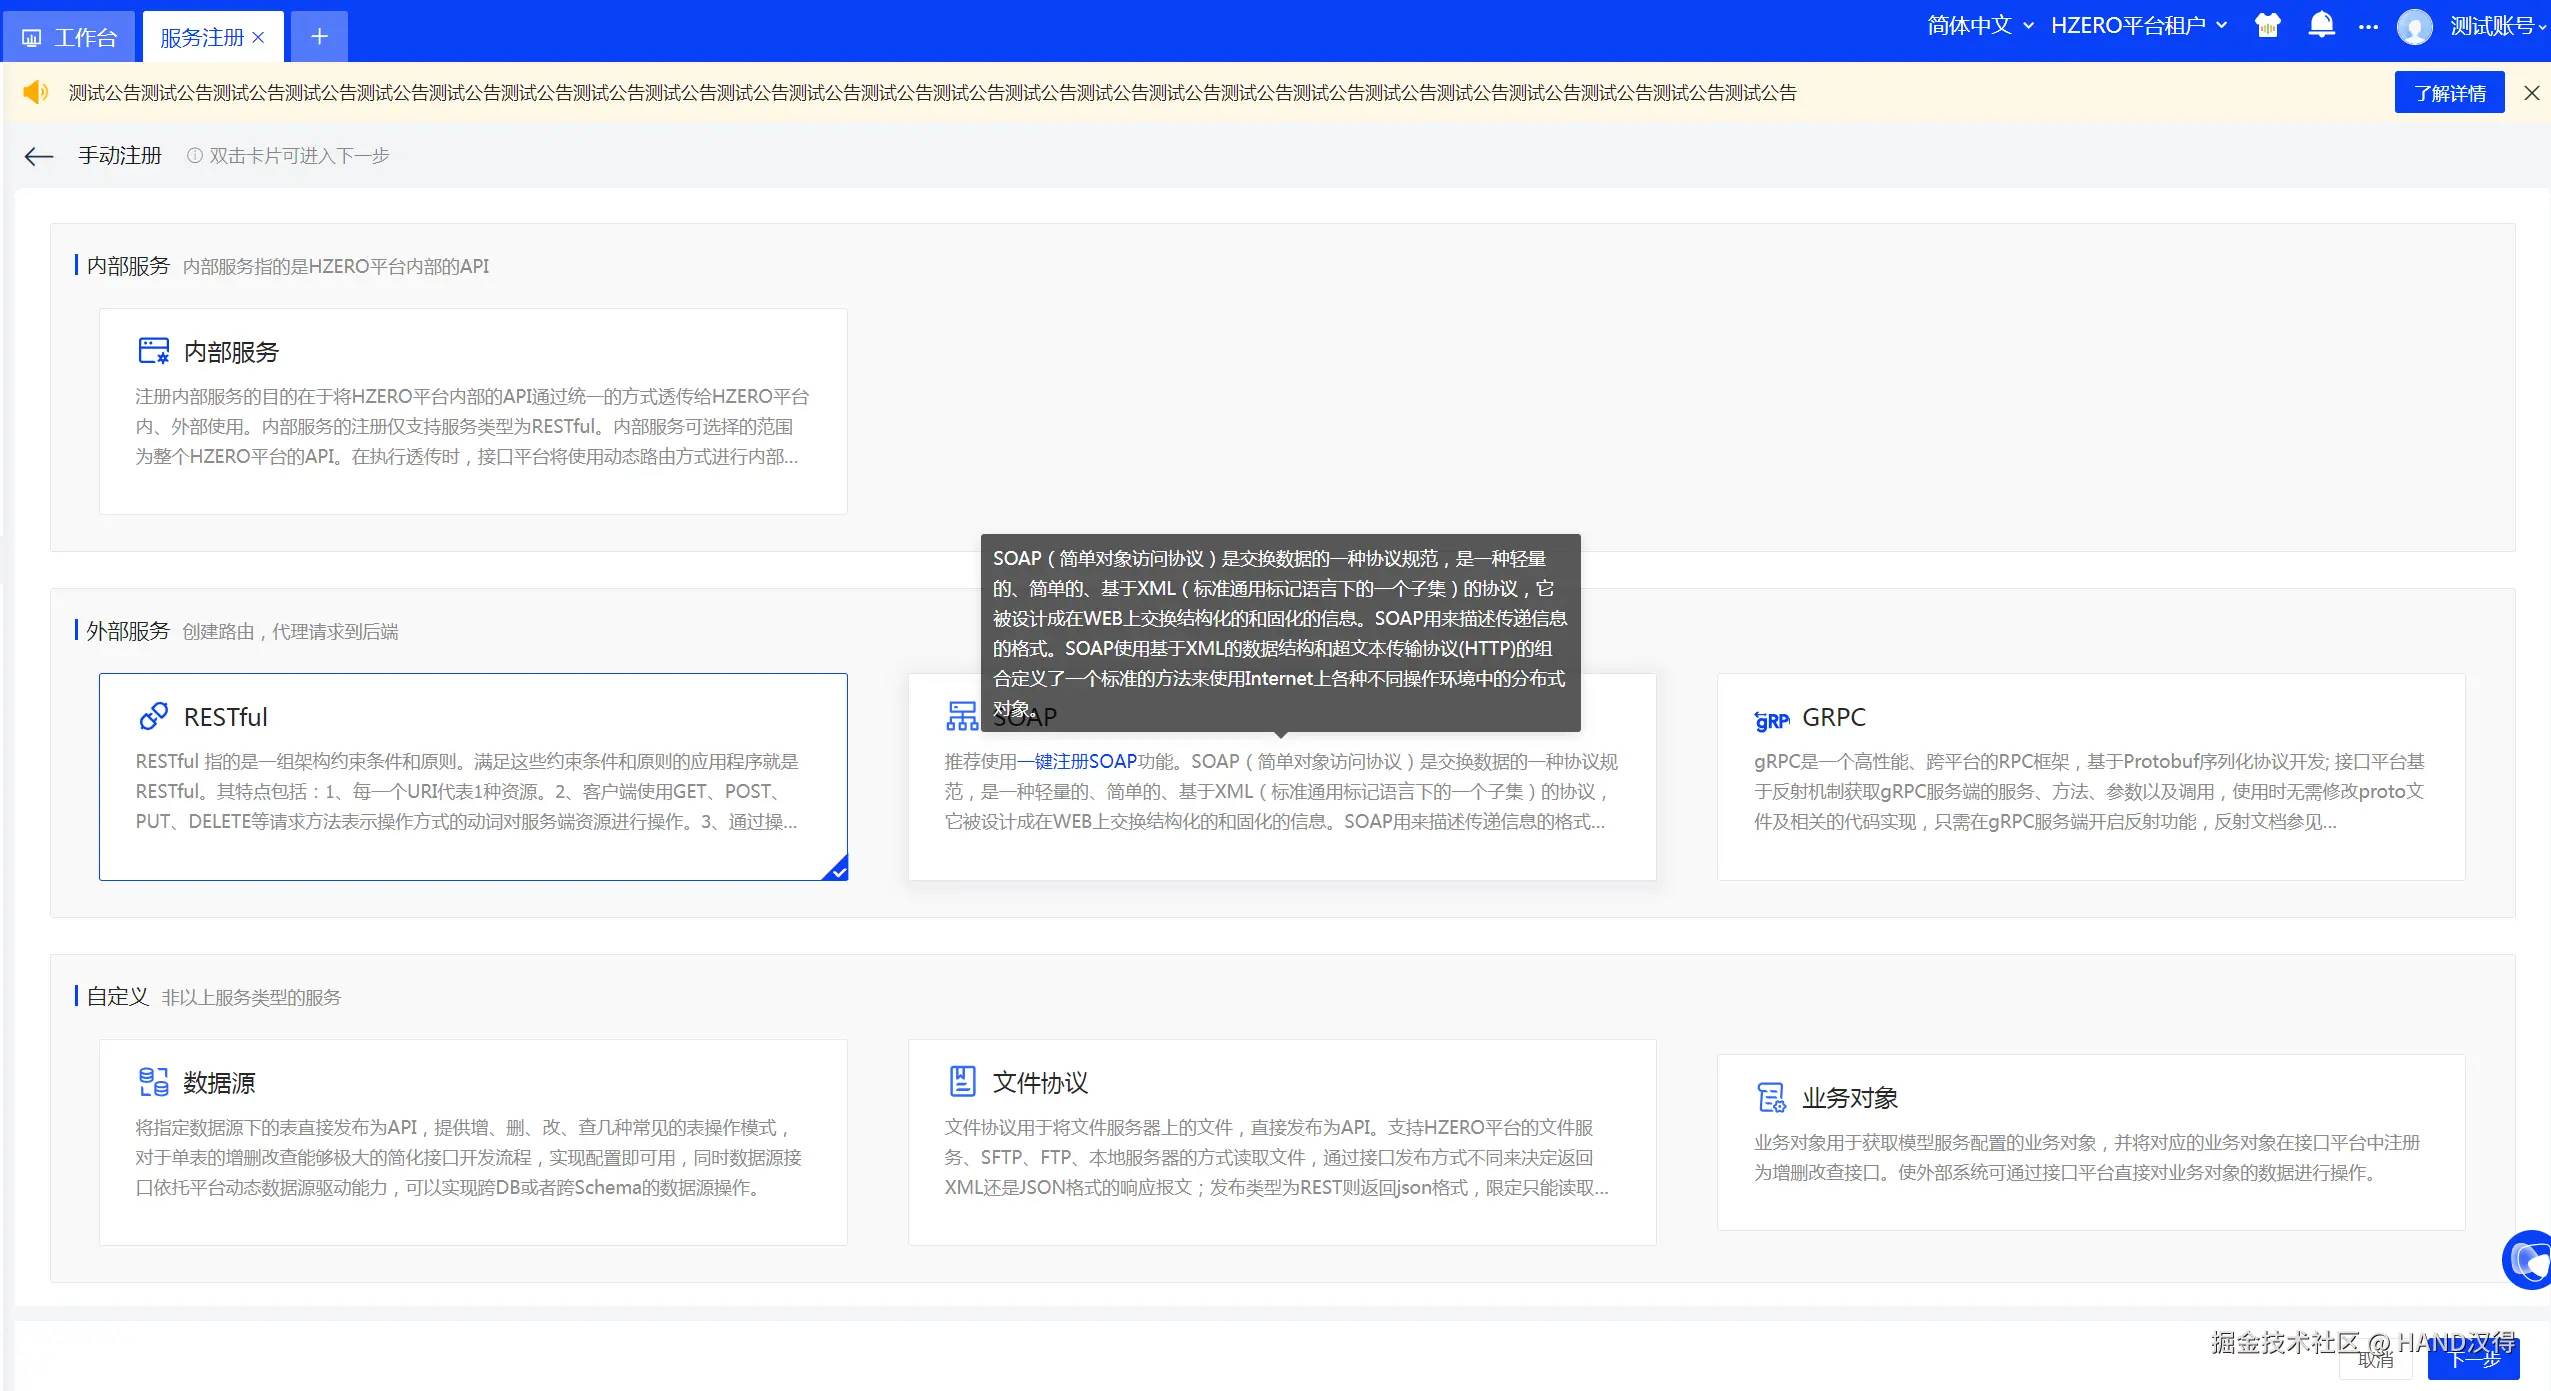Click the back arrow beside 手动注册
This screenshot has height=1391, width=2551.
39,156
